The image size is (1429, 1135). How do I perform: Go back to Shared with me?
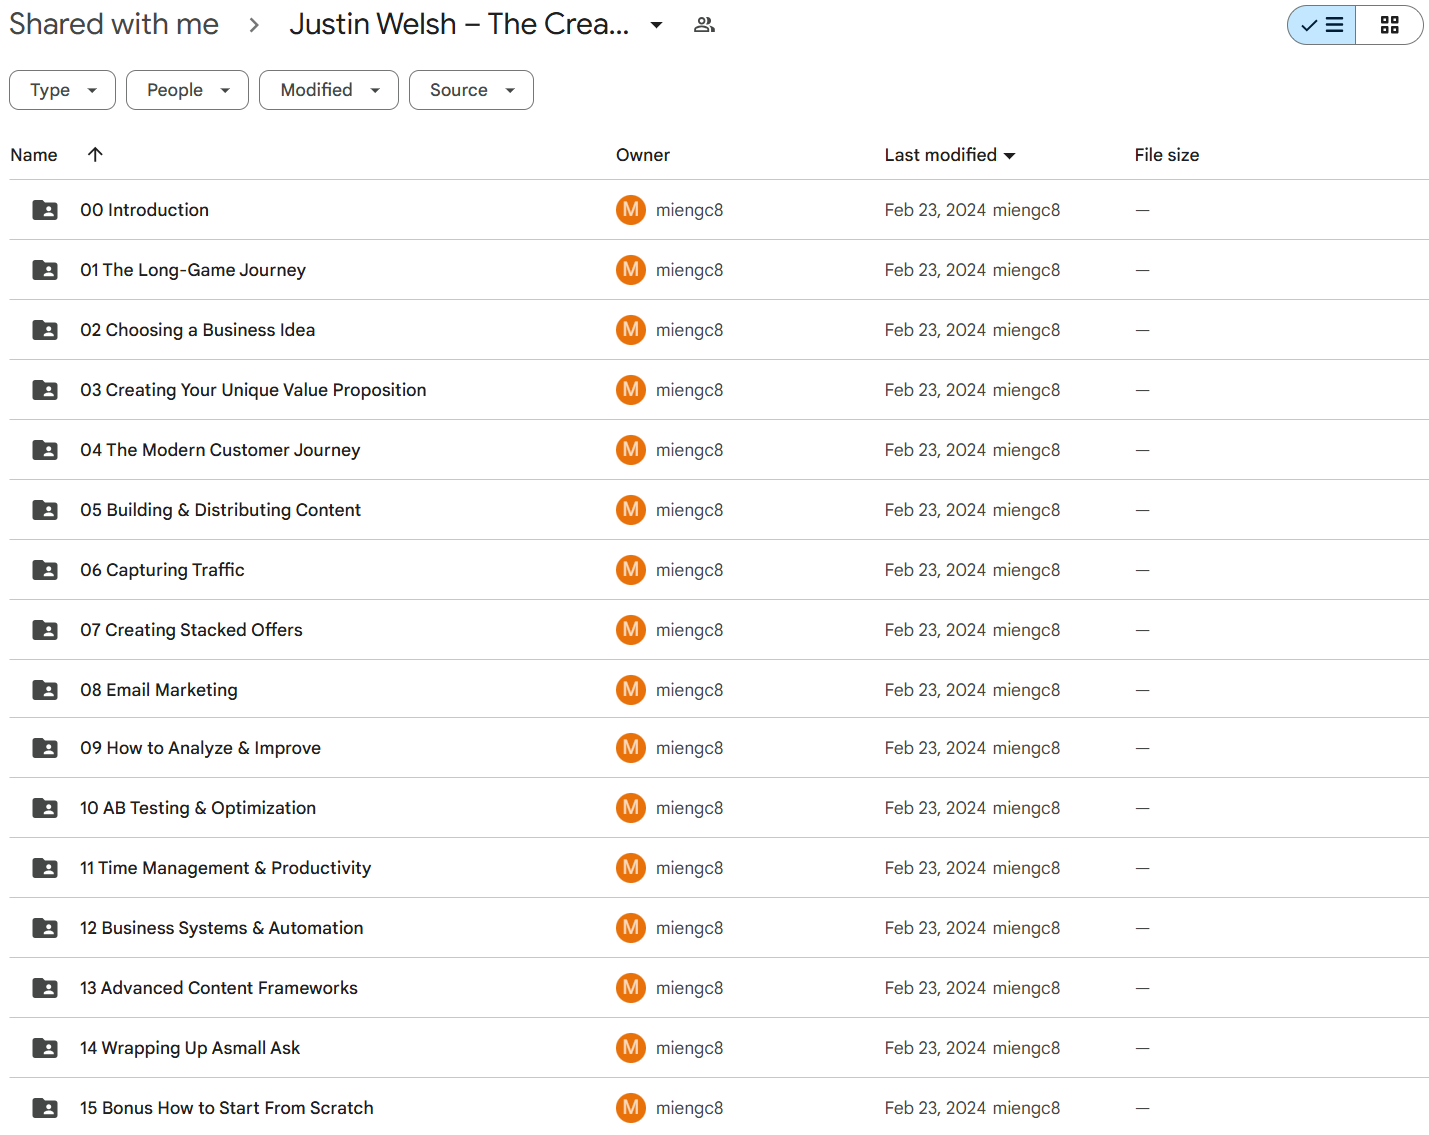click(114, 24)
